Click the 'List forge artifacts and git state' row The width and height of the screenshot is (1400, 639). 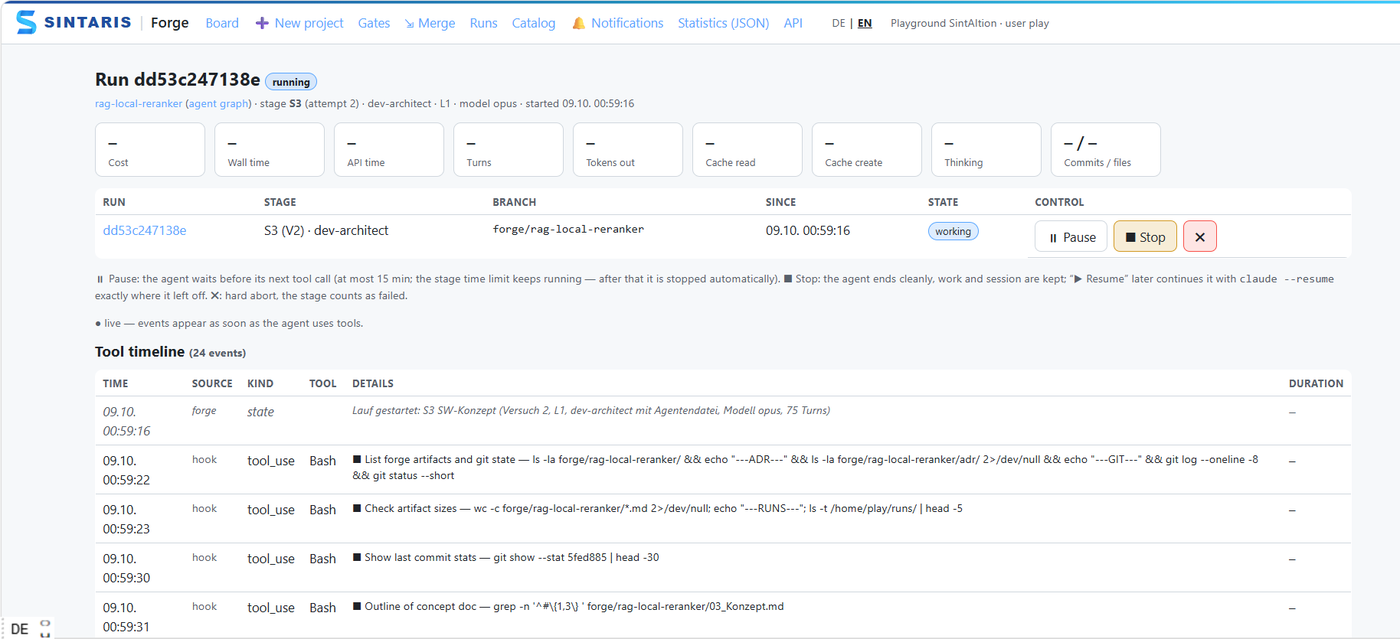pos(723,470)
